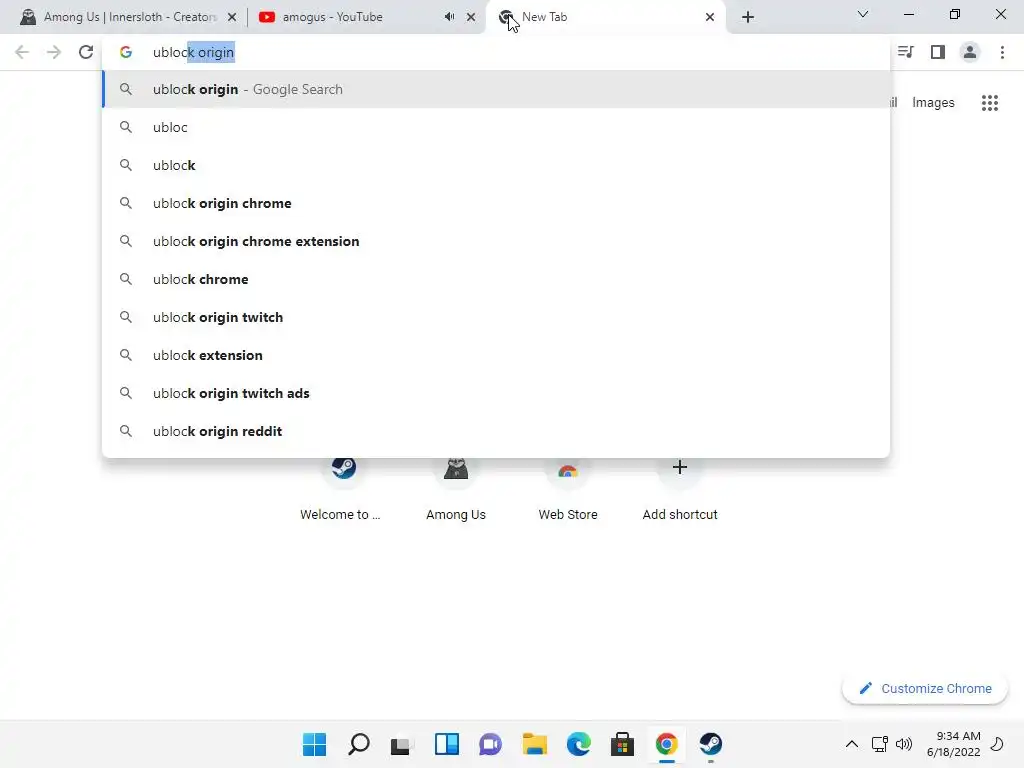The width and height of the screenshot is (1024, 768).
Task: Close the amogus YouTube tab
Action: pyautogui.click(x=471, y=17)
